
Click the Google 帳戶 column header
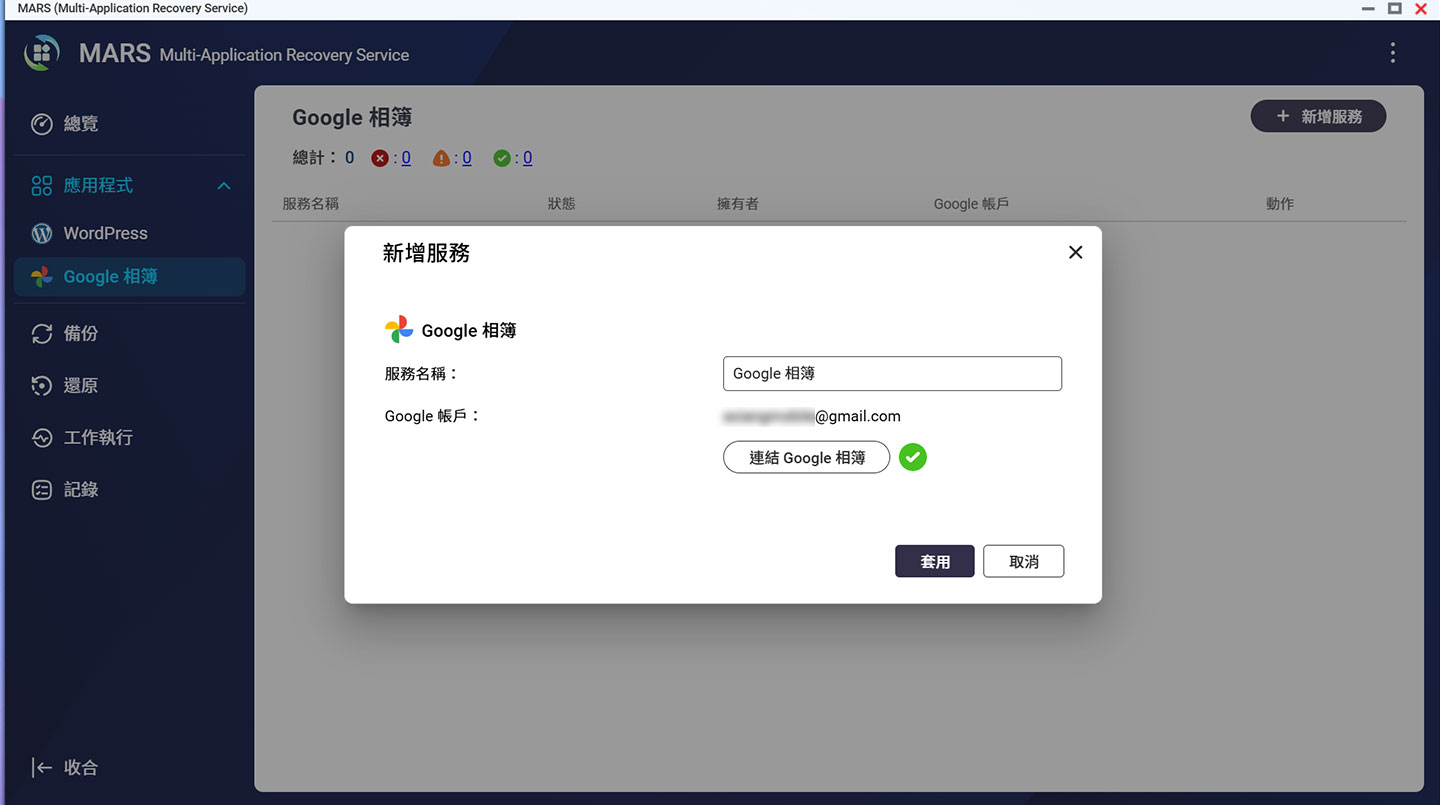pos(971,203)
